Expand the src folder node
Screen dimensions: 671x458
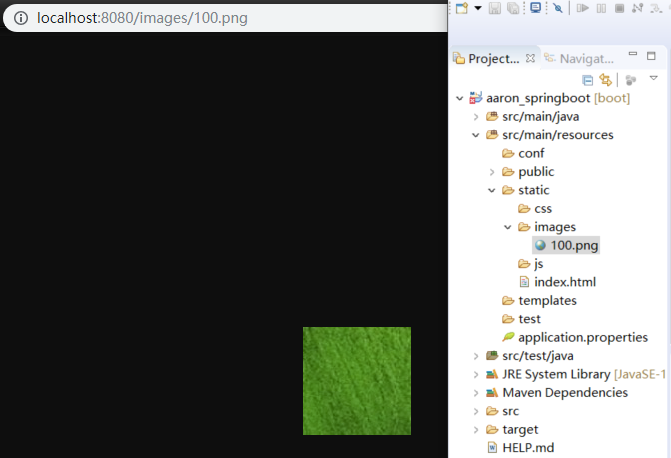coord(476,411)
